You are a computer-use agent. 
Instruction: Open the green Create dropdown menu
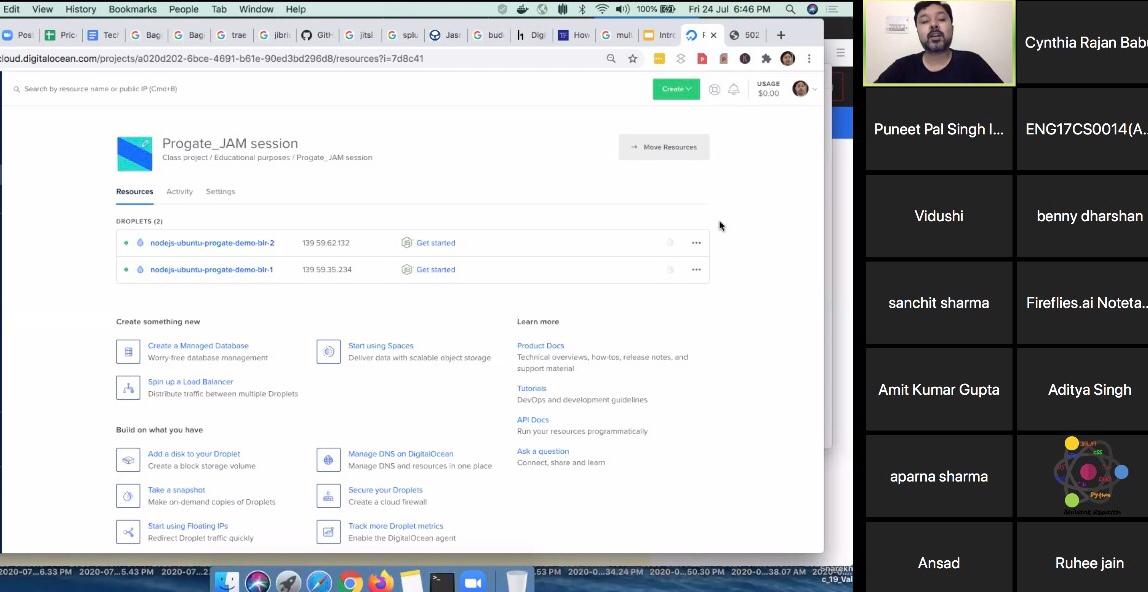676,89
